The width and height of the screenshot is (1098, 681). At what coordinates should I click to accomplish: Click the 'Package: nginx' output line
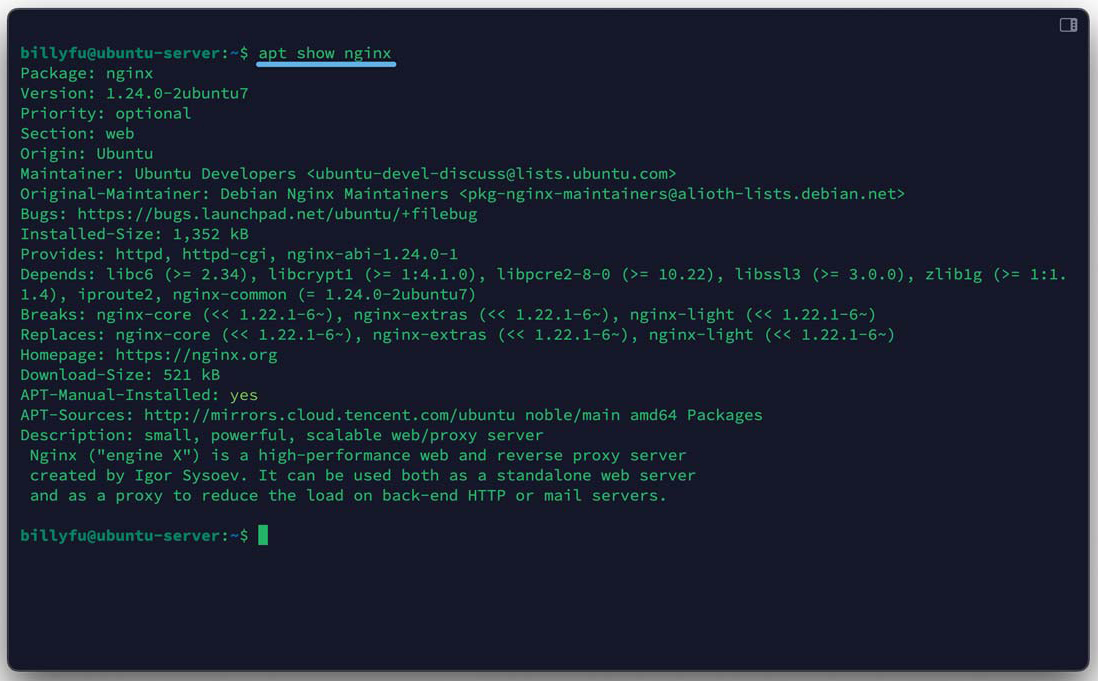[x=87, y=73]
